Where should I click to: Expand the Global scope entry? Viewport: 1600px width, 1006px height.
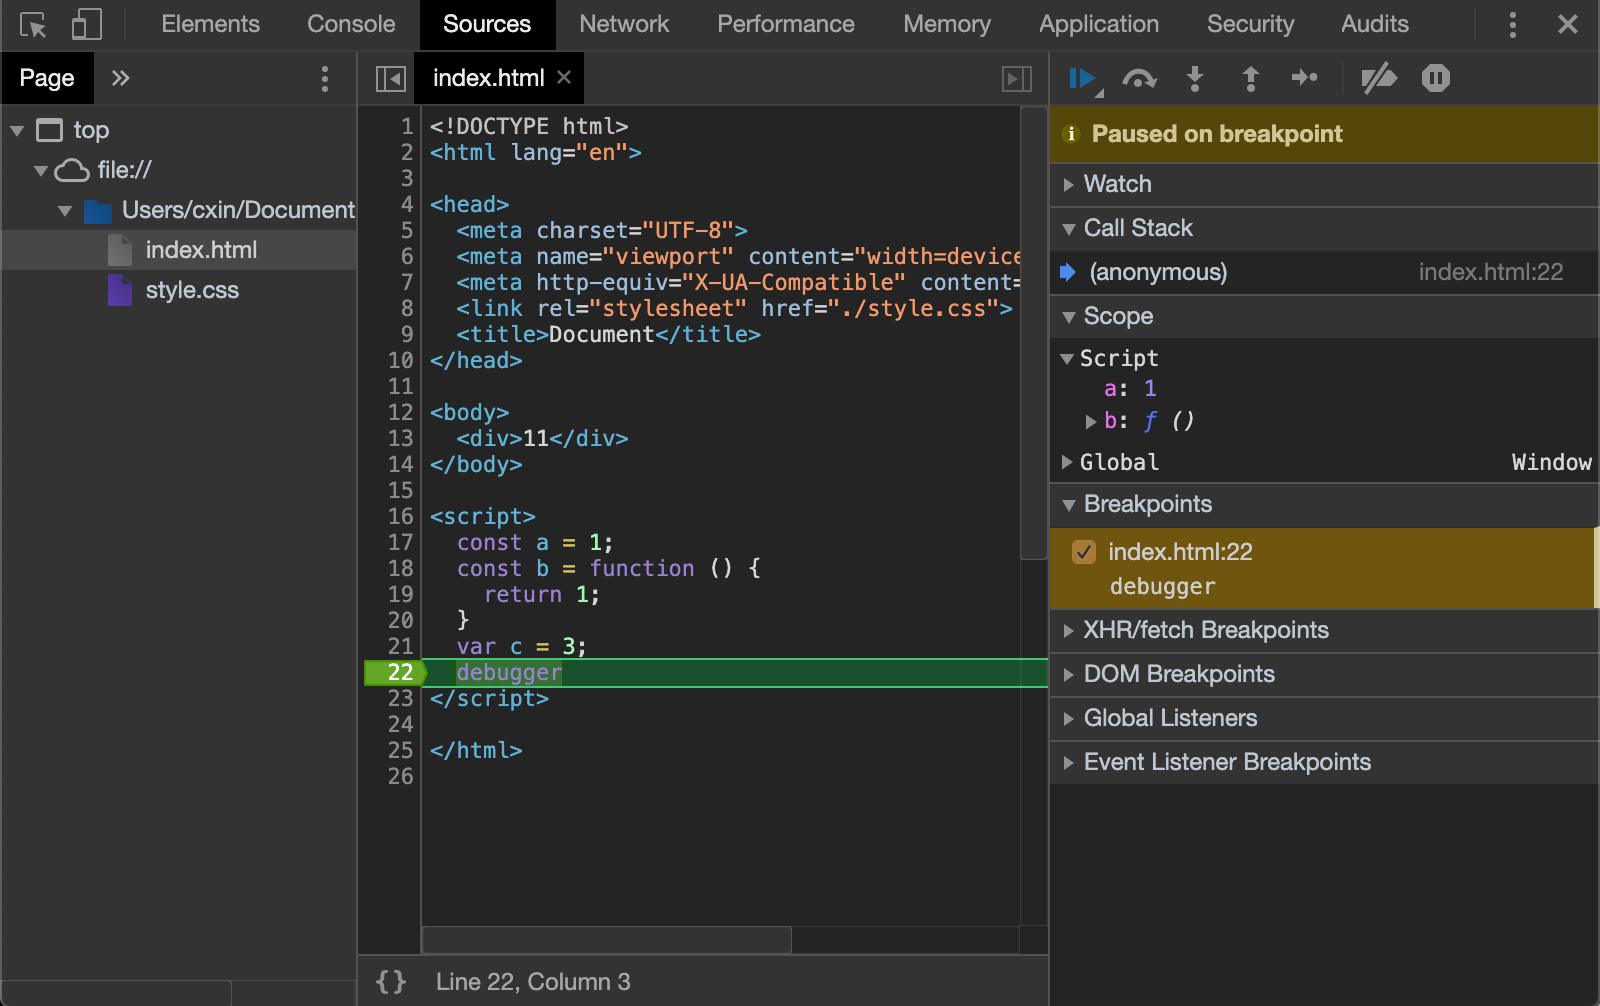[1069, 461]
